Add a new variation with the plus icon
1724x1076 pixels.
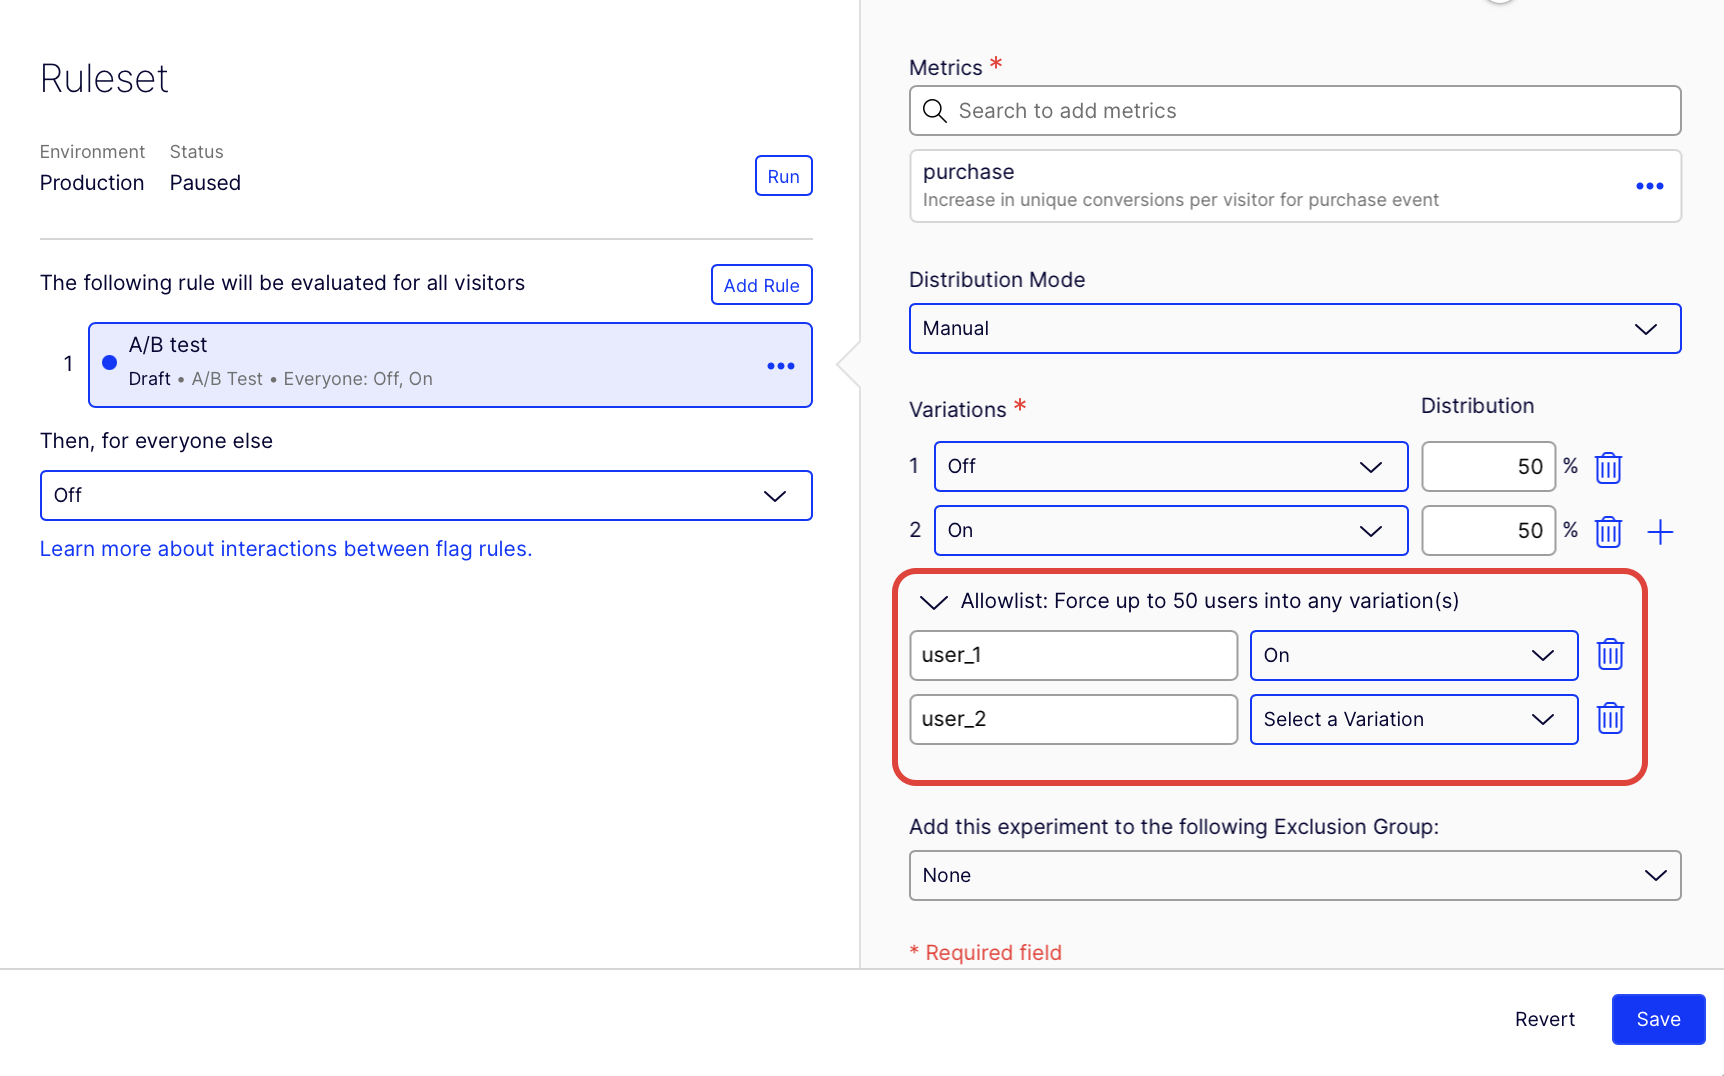pyautogui.click(x=1660, y=531)
